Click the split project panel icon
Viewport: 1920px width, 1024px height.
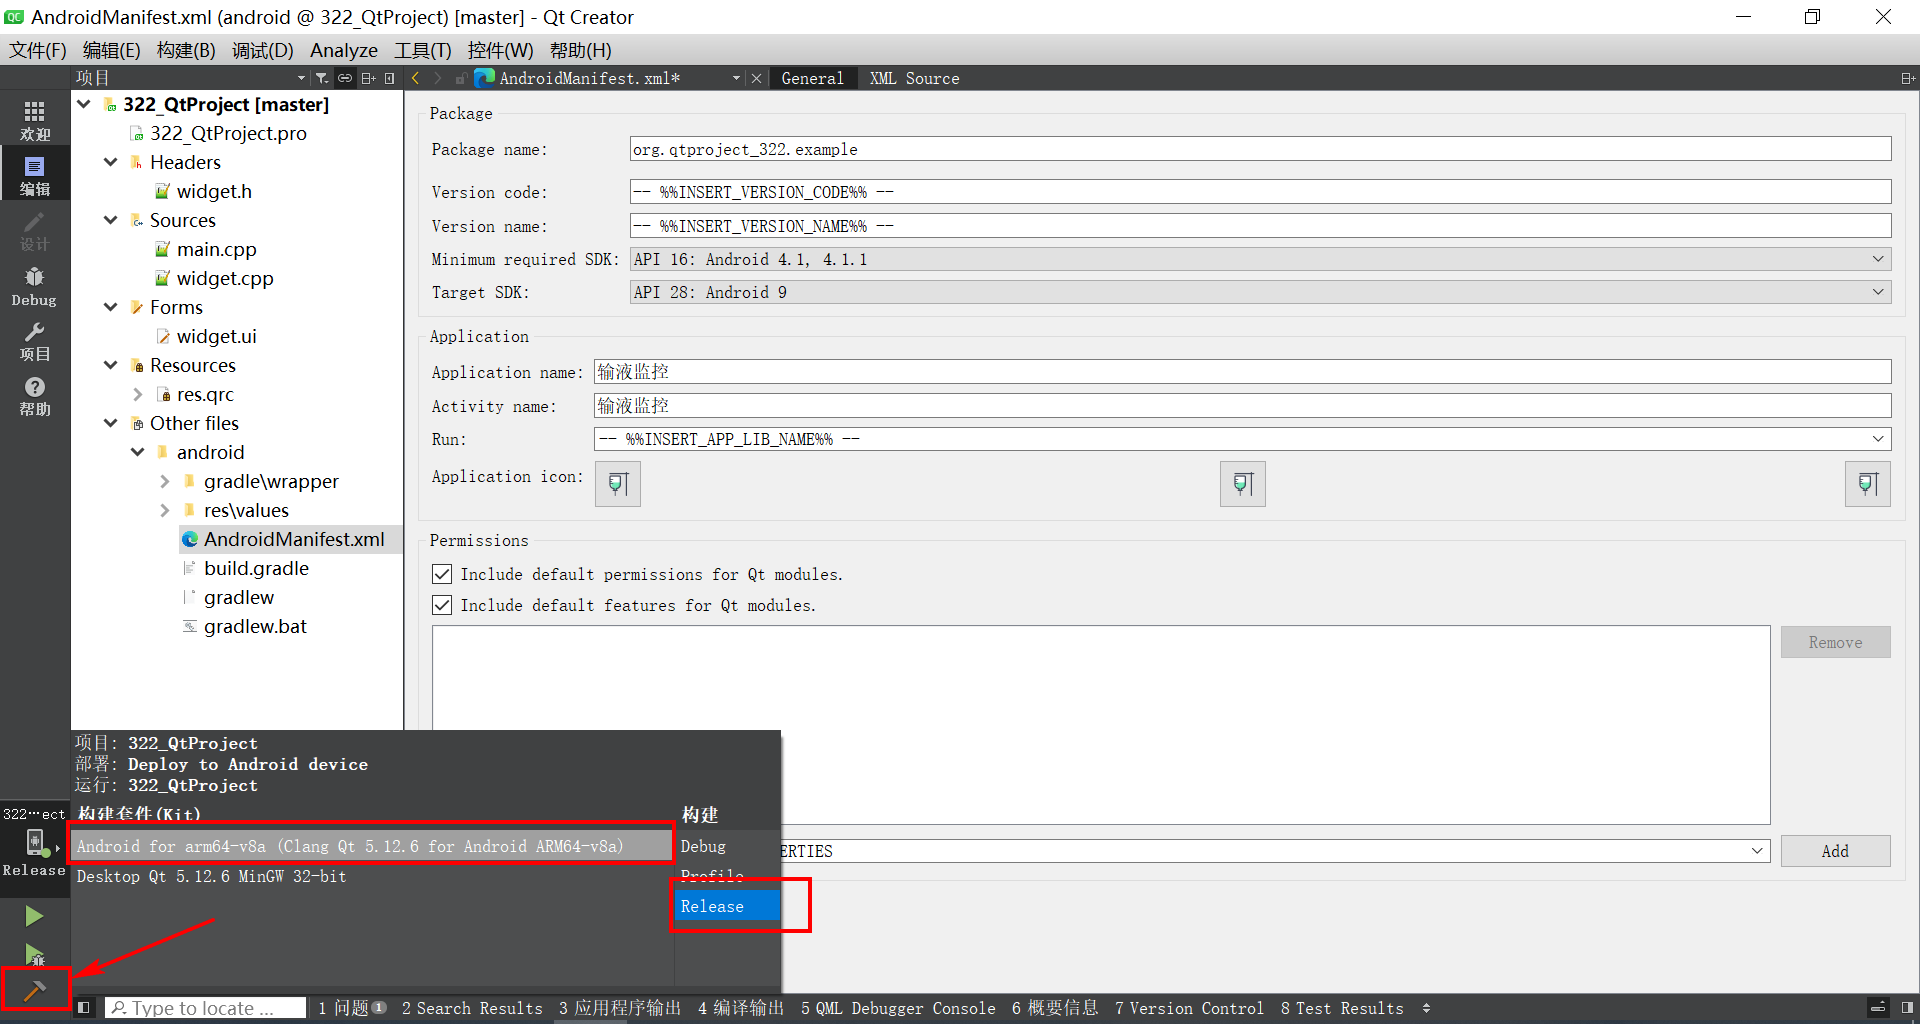click(x=368, y=78)
